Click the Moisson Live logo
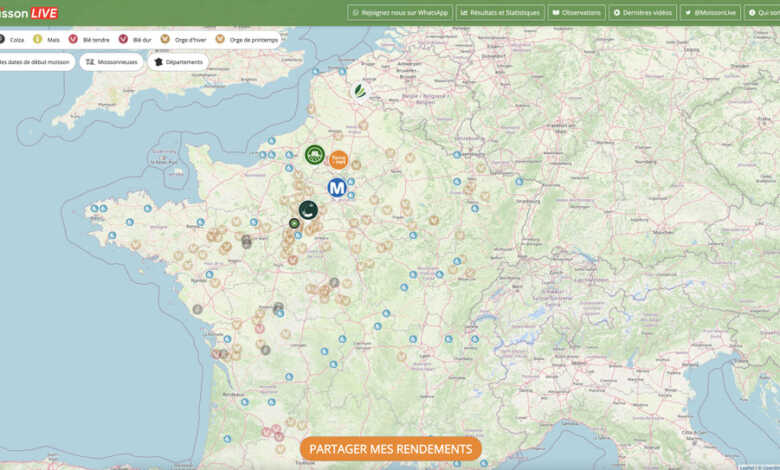780x470 pixels. pyautogui.click(x=30, y=13)
